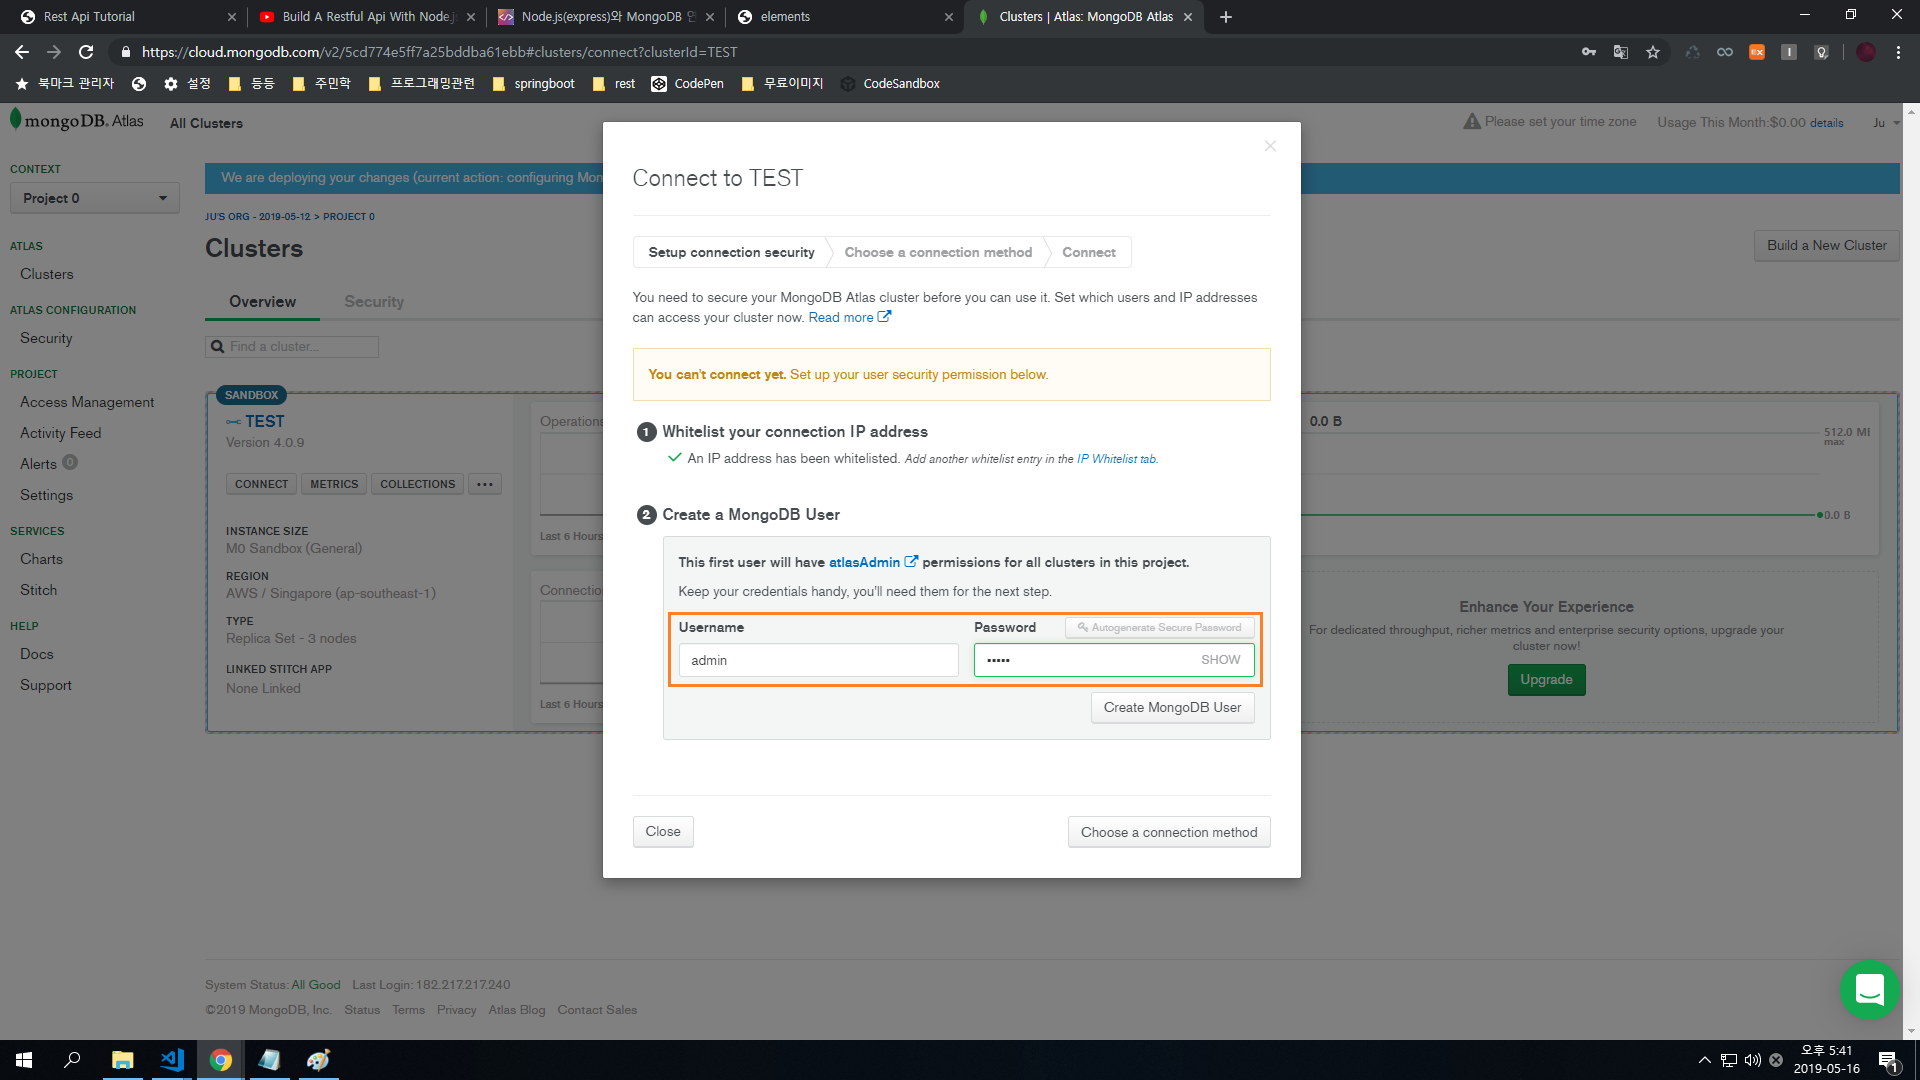Click the browser back arrow
Image resolution: width=1920 pixels, height=1080 pixels.
pos(22,52)
